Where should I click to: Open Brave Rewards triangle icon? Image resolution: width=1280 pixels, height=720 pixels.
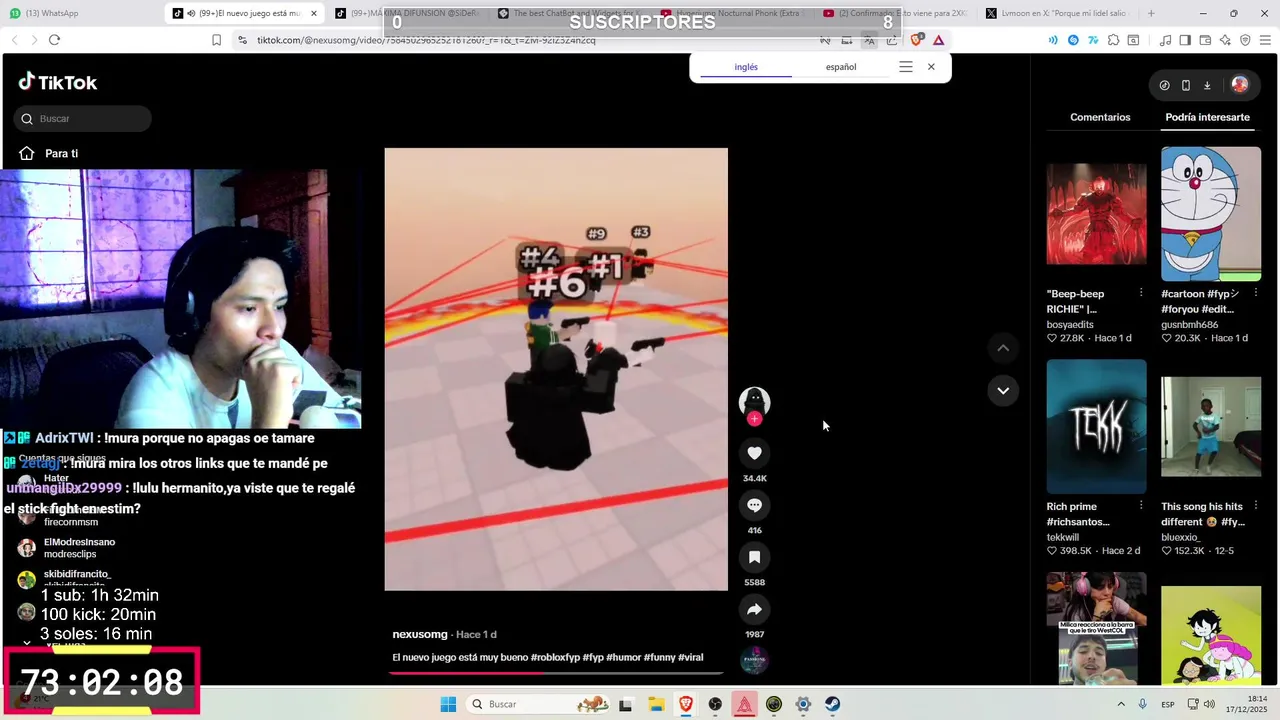[x=939, y=40]
